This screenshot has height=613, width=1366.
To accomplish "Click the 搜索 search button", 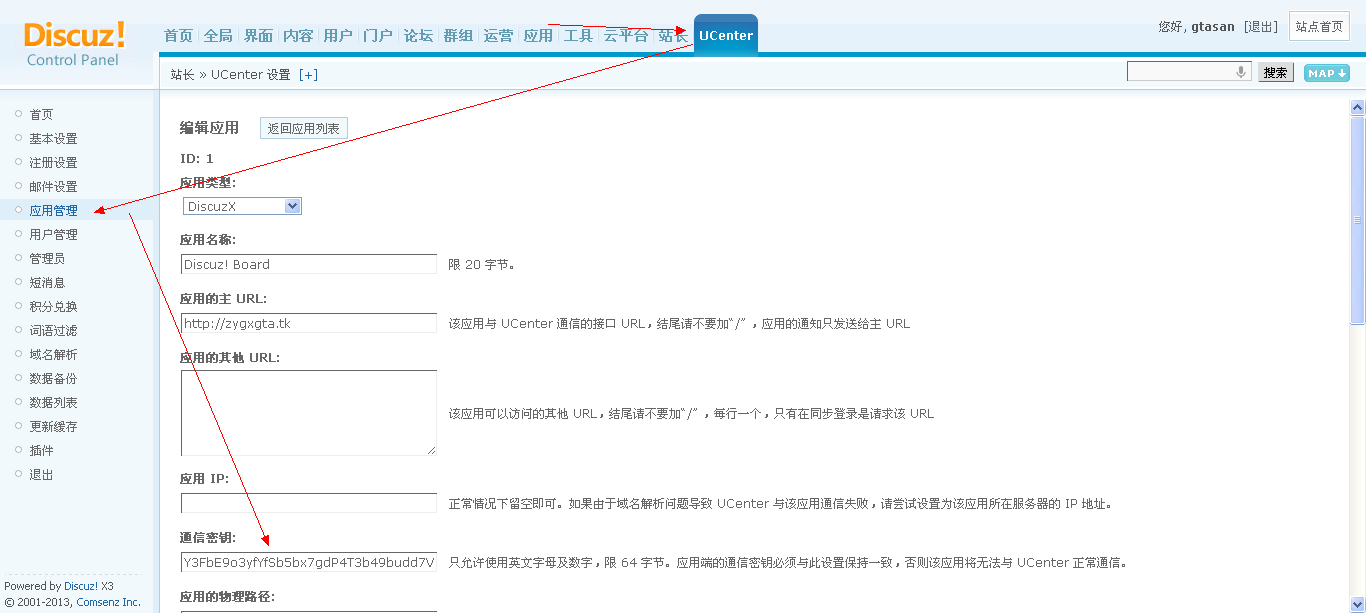I will point(1275,73).
